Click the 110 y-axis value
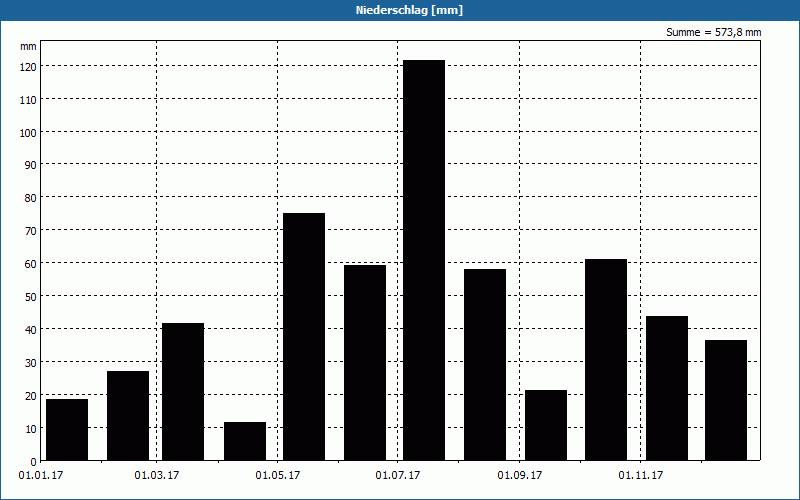 click(x=29, y=100)
